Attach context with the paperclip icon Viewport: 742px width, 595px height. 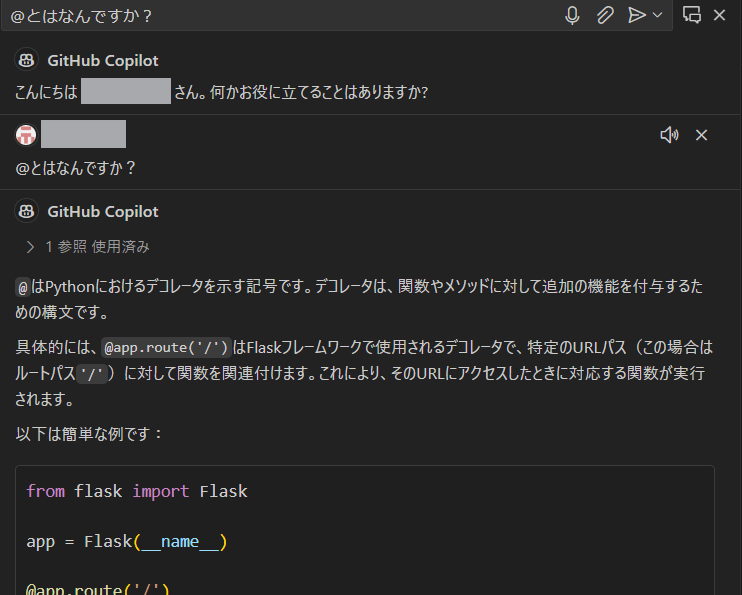605,15
